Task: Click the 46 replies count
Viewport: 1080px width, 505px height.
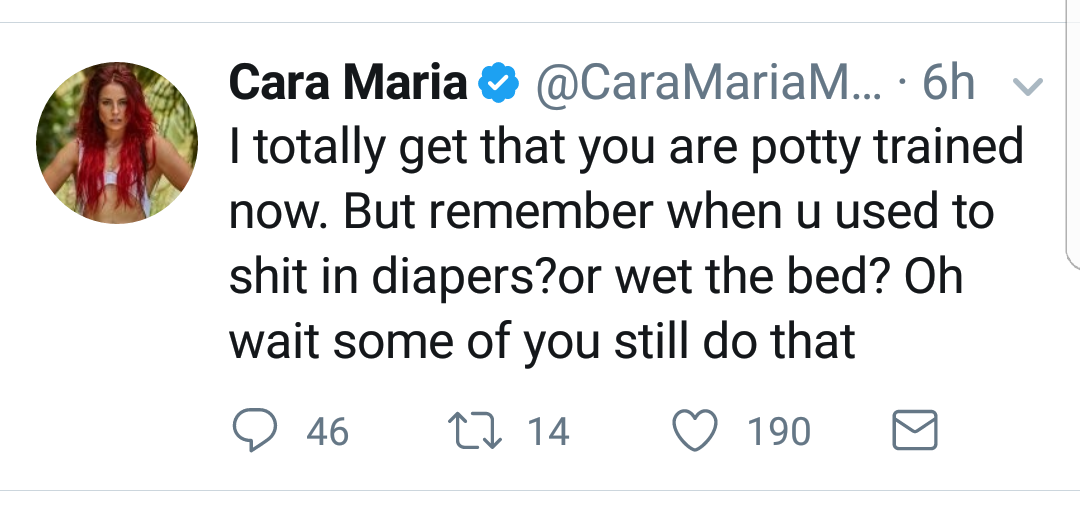Action: pos(328,432)
